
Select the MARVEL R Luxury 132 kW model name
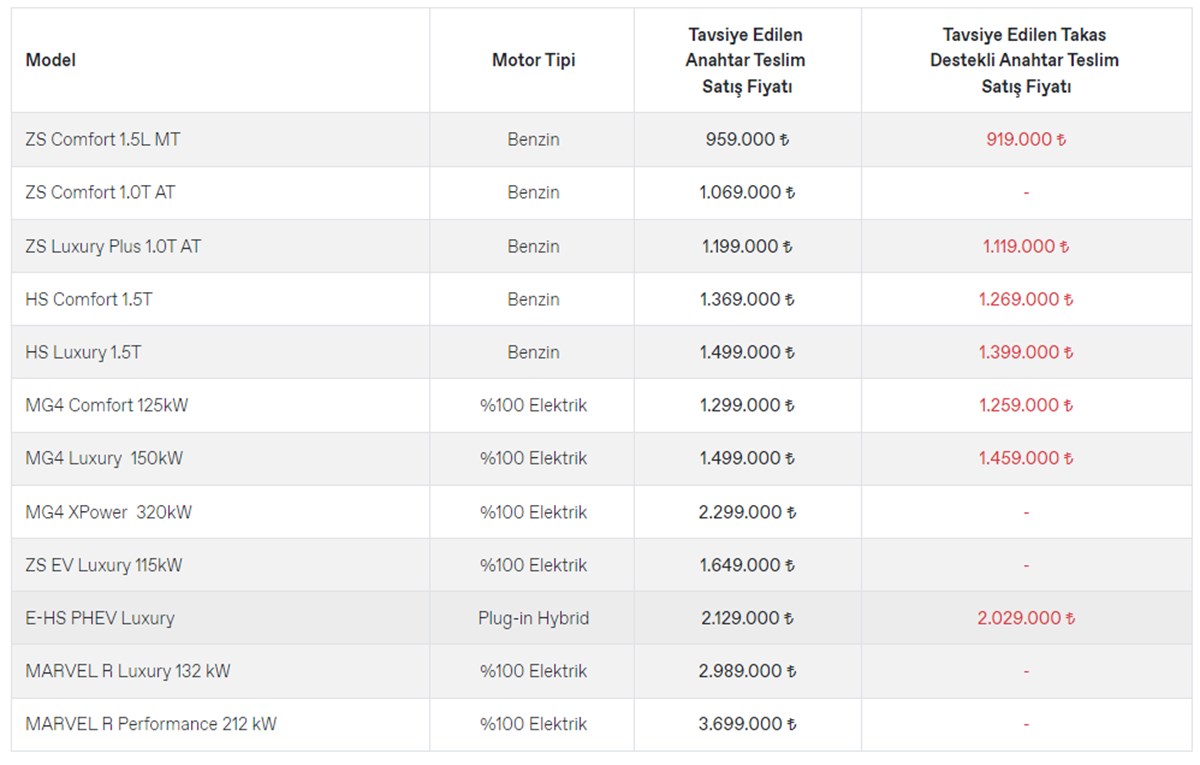point(128,671)
